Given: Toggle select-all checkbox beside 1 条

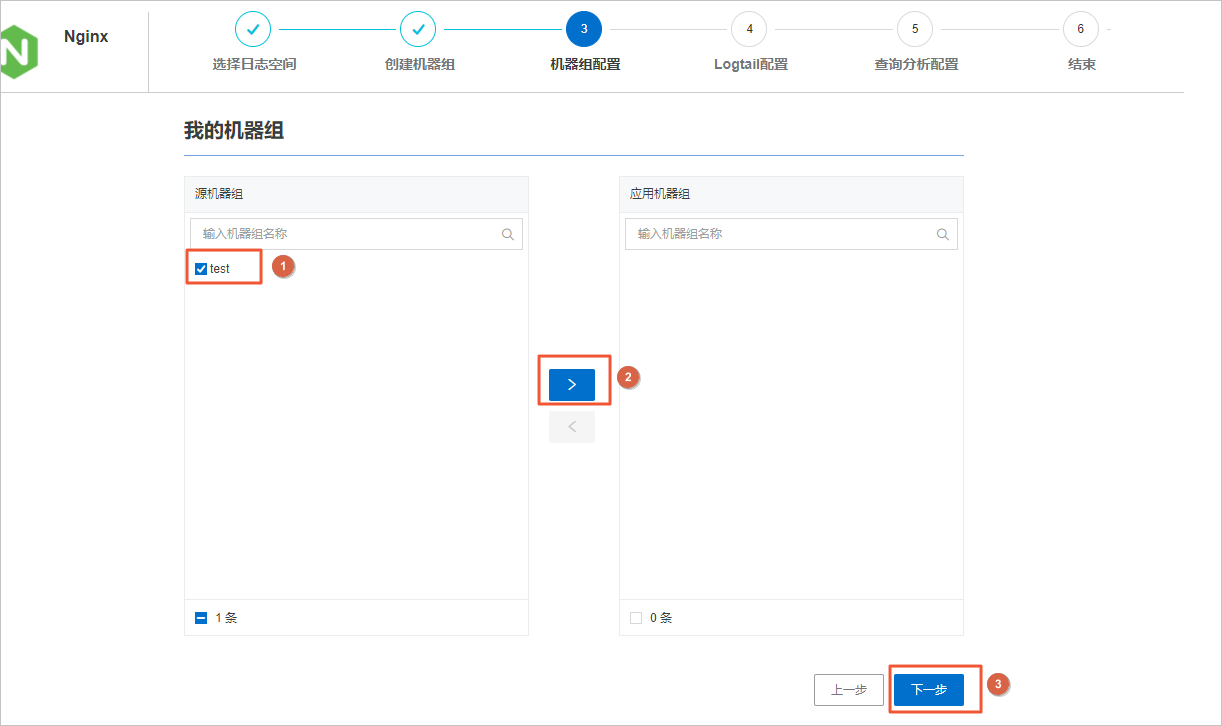Looking at the screenshot, I should click(x=201, y=618).
